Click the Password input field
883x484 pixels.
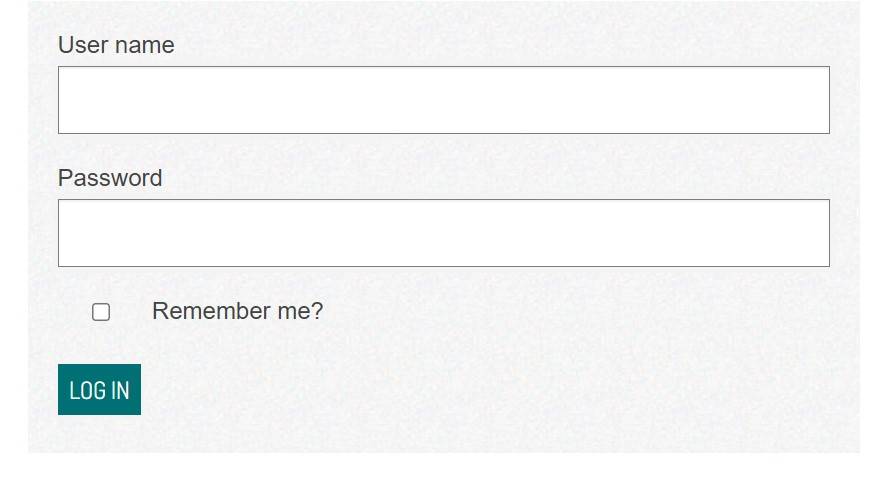tap(443, 233)
